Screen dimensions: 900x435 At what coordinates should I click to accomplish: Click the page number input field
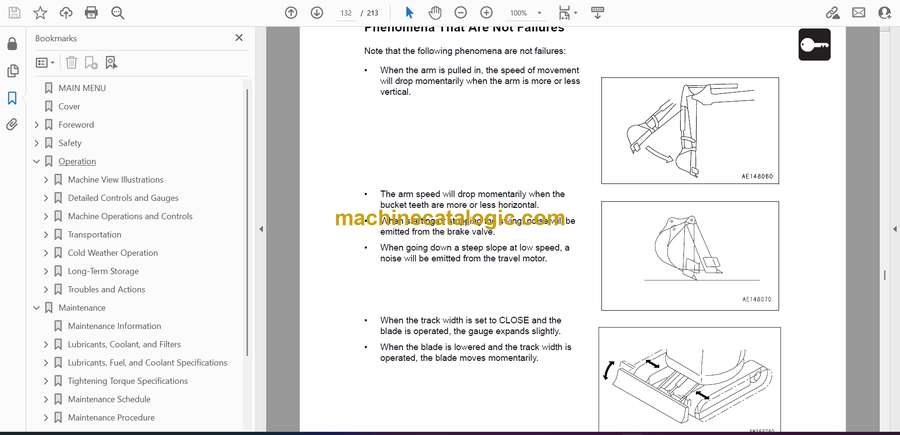pos(347,13)
